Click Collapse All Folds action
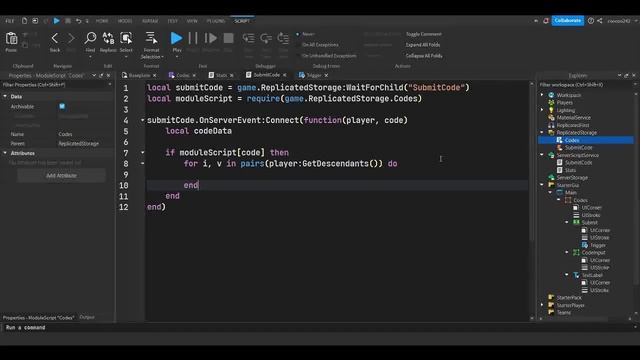640x360 pixels. pos(424,56)
